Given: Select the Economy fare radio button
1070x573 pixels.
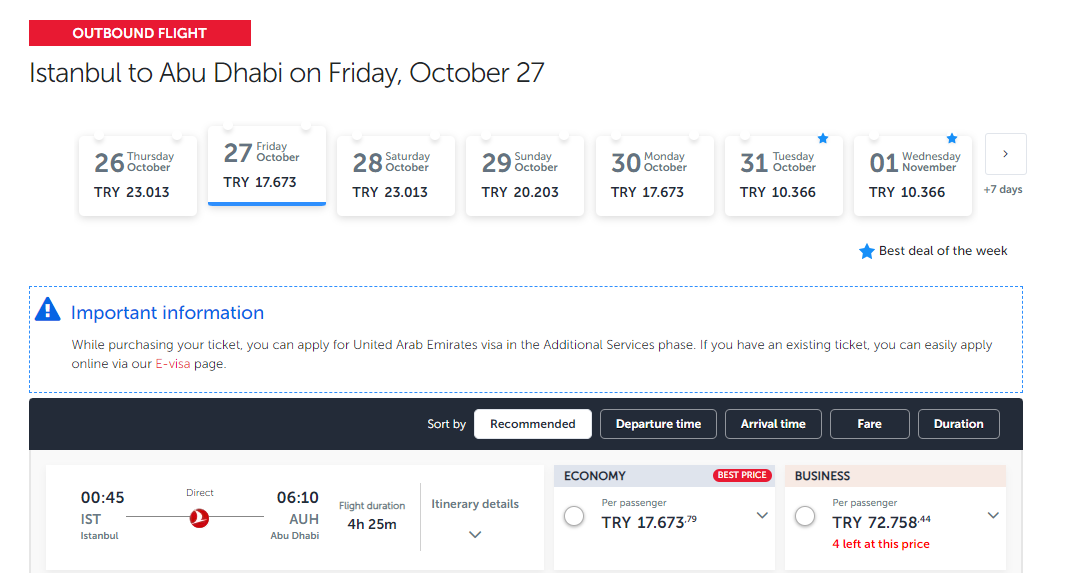Looking at the screenshot, I should tap(574, 516).
